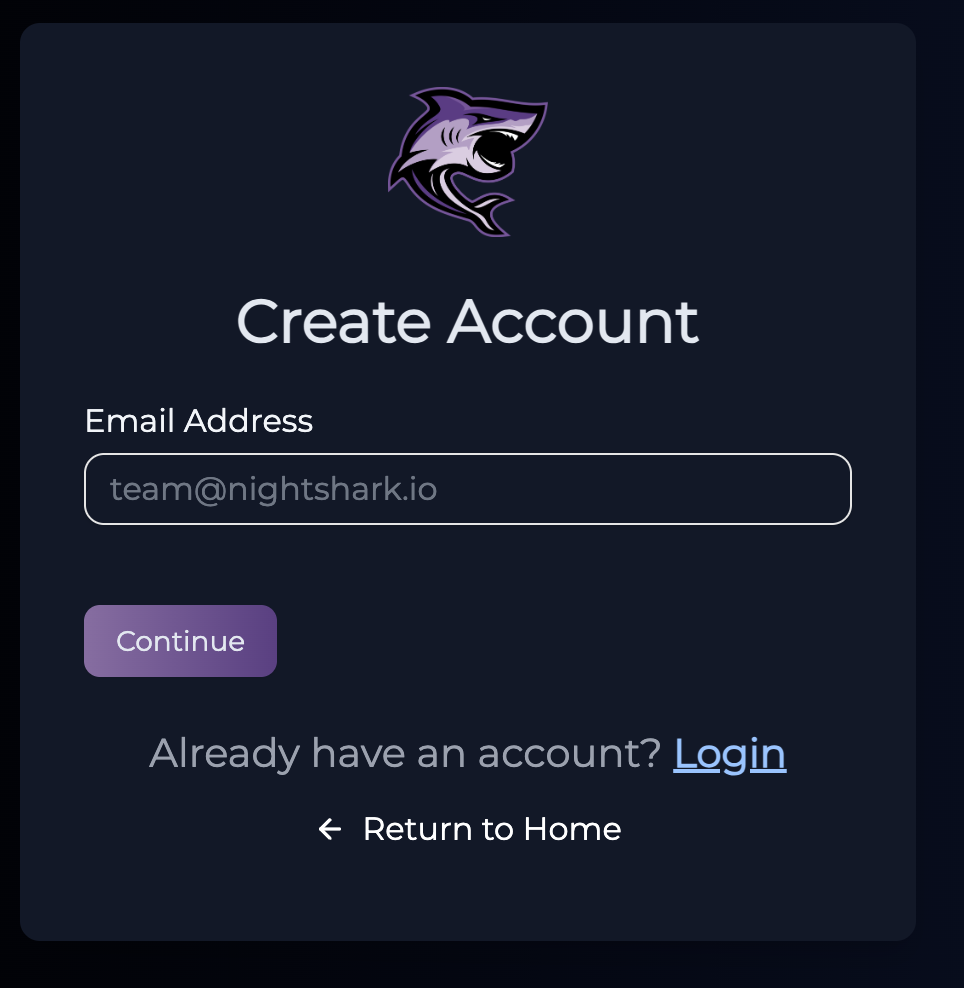
Task: Focus the Email Address input field
Action: click(467, 489)
